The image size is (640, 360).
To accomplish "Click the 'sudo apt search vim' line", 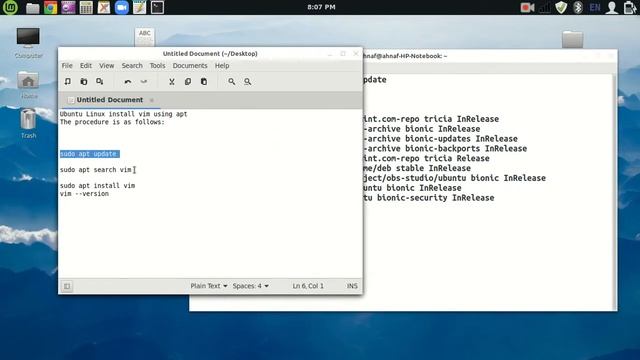I will point(96,170).
